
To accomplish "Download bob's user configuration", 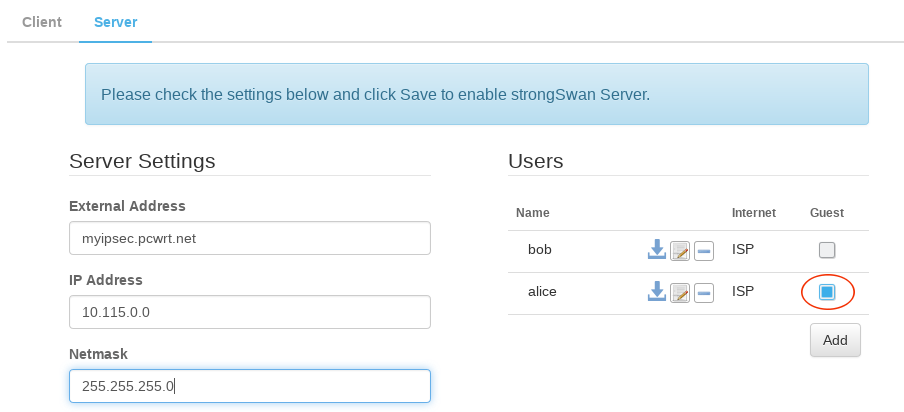I will tap(656, 250).
